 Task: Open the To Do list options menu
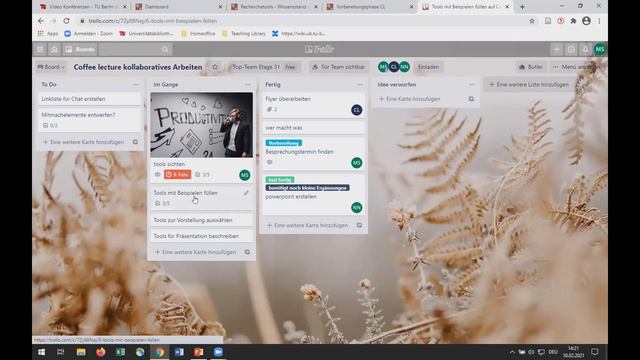[136, 84]
